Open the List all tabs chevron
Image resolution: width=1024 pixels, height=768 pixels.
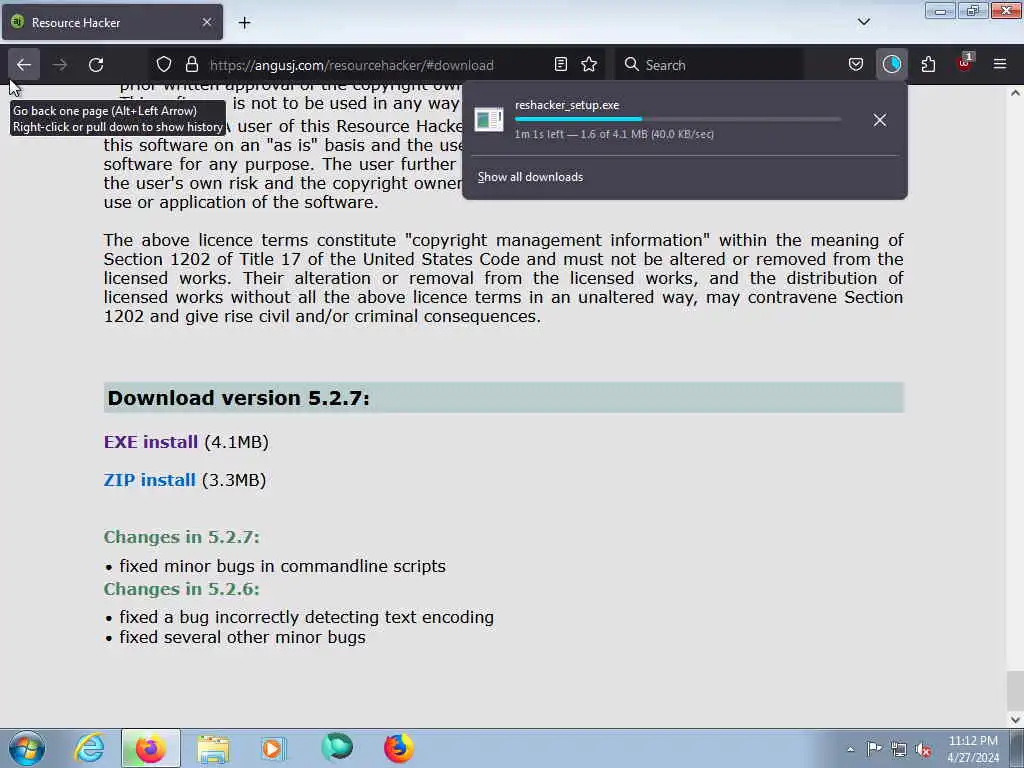(863, 22)
